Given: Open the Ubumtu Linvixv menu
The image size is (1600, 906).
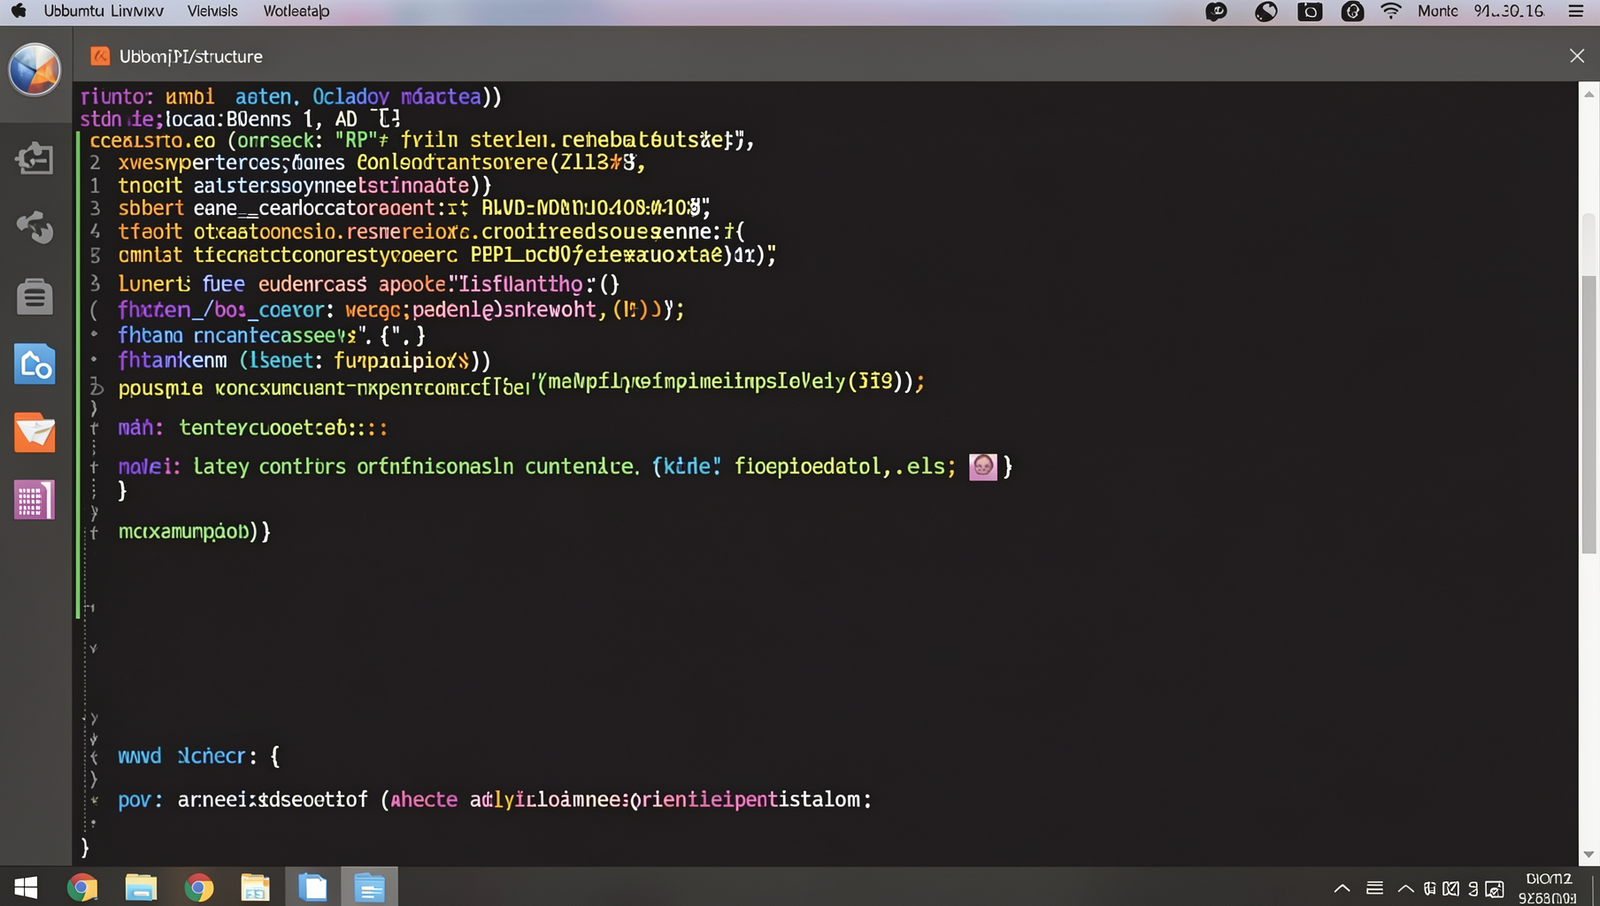Looking at the screenshot, I should point(103,11).
